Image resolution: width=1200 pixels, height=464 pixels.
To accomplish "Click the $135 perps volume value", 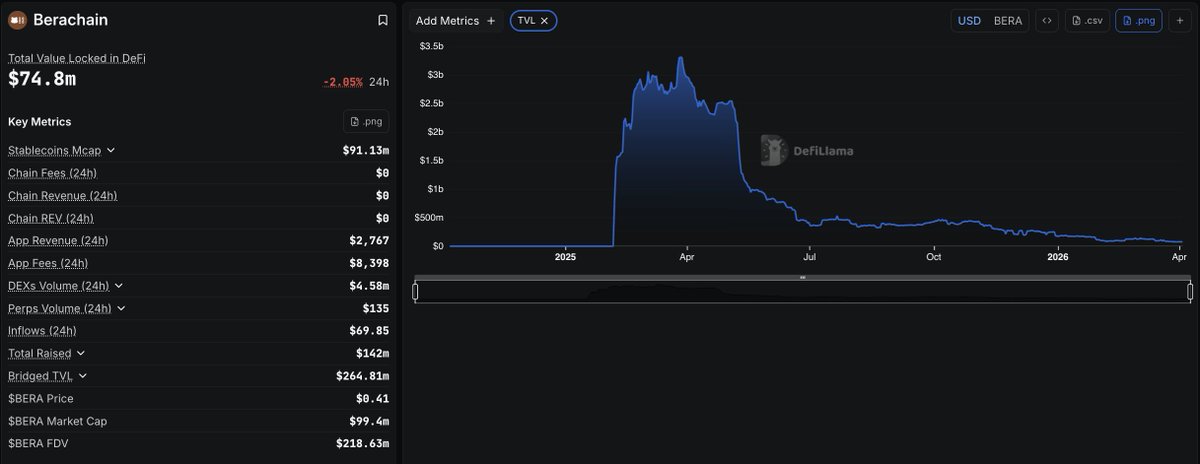I will click(376, 308).
